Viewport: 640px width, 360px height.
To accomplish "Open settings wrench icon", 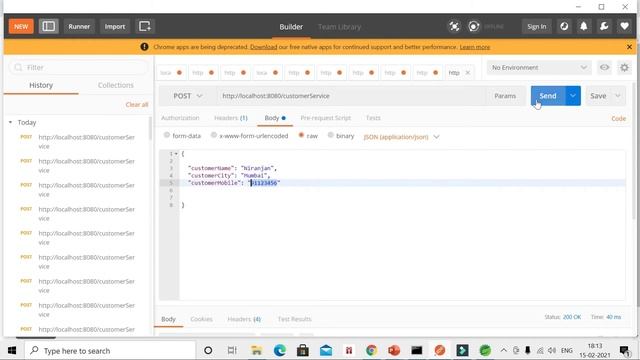I will point(604,27).
